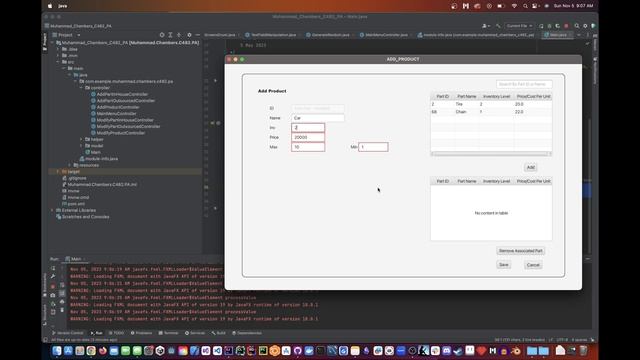This screenshot has width=640, height=360.
Task: Click the red stop icon in Run panel
Action: tap(53, 286)
